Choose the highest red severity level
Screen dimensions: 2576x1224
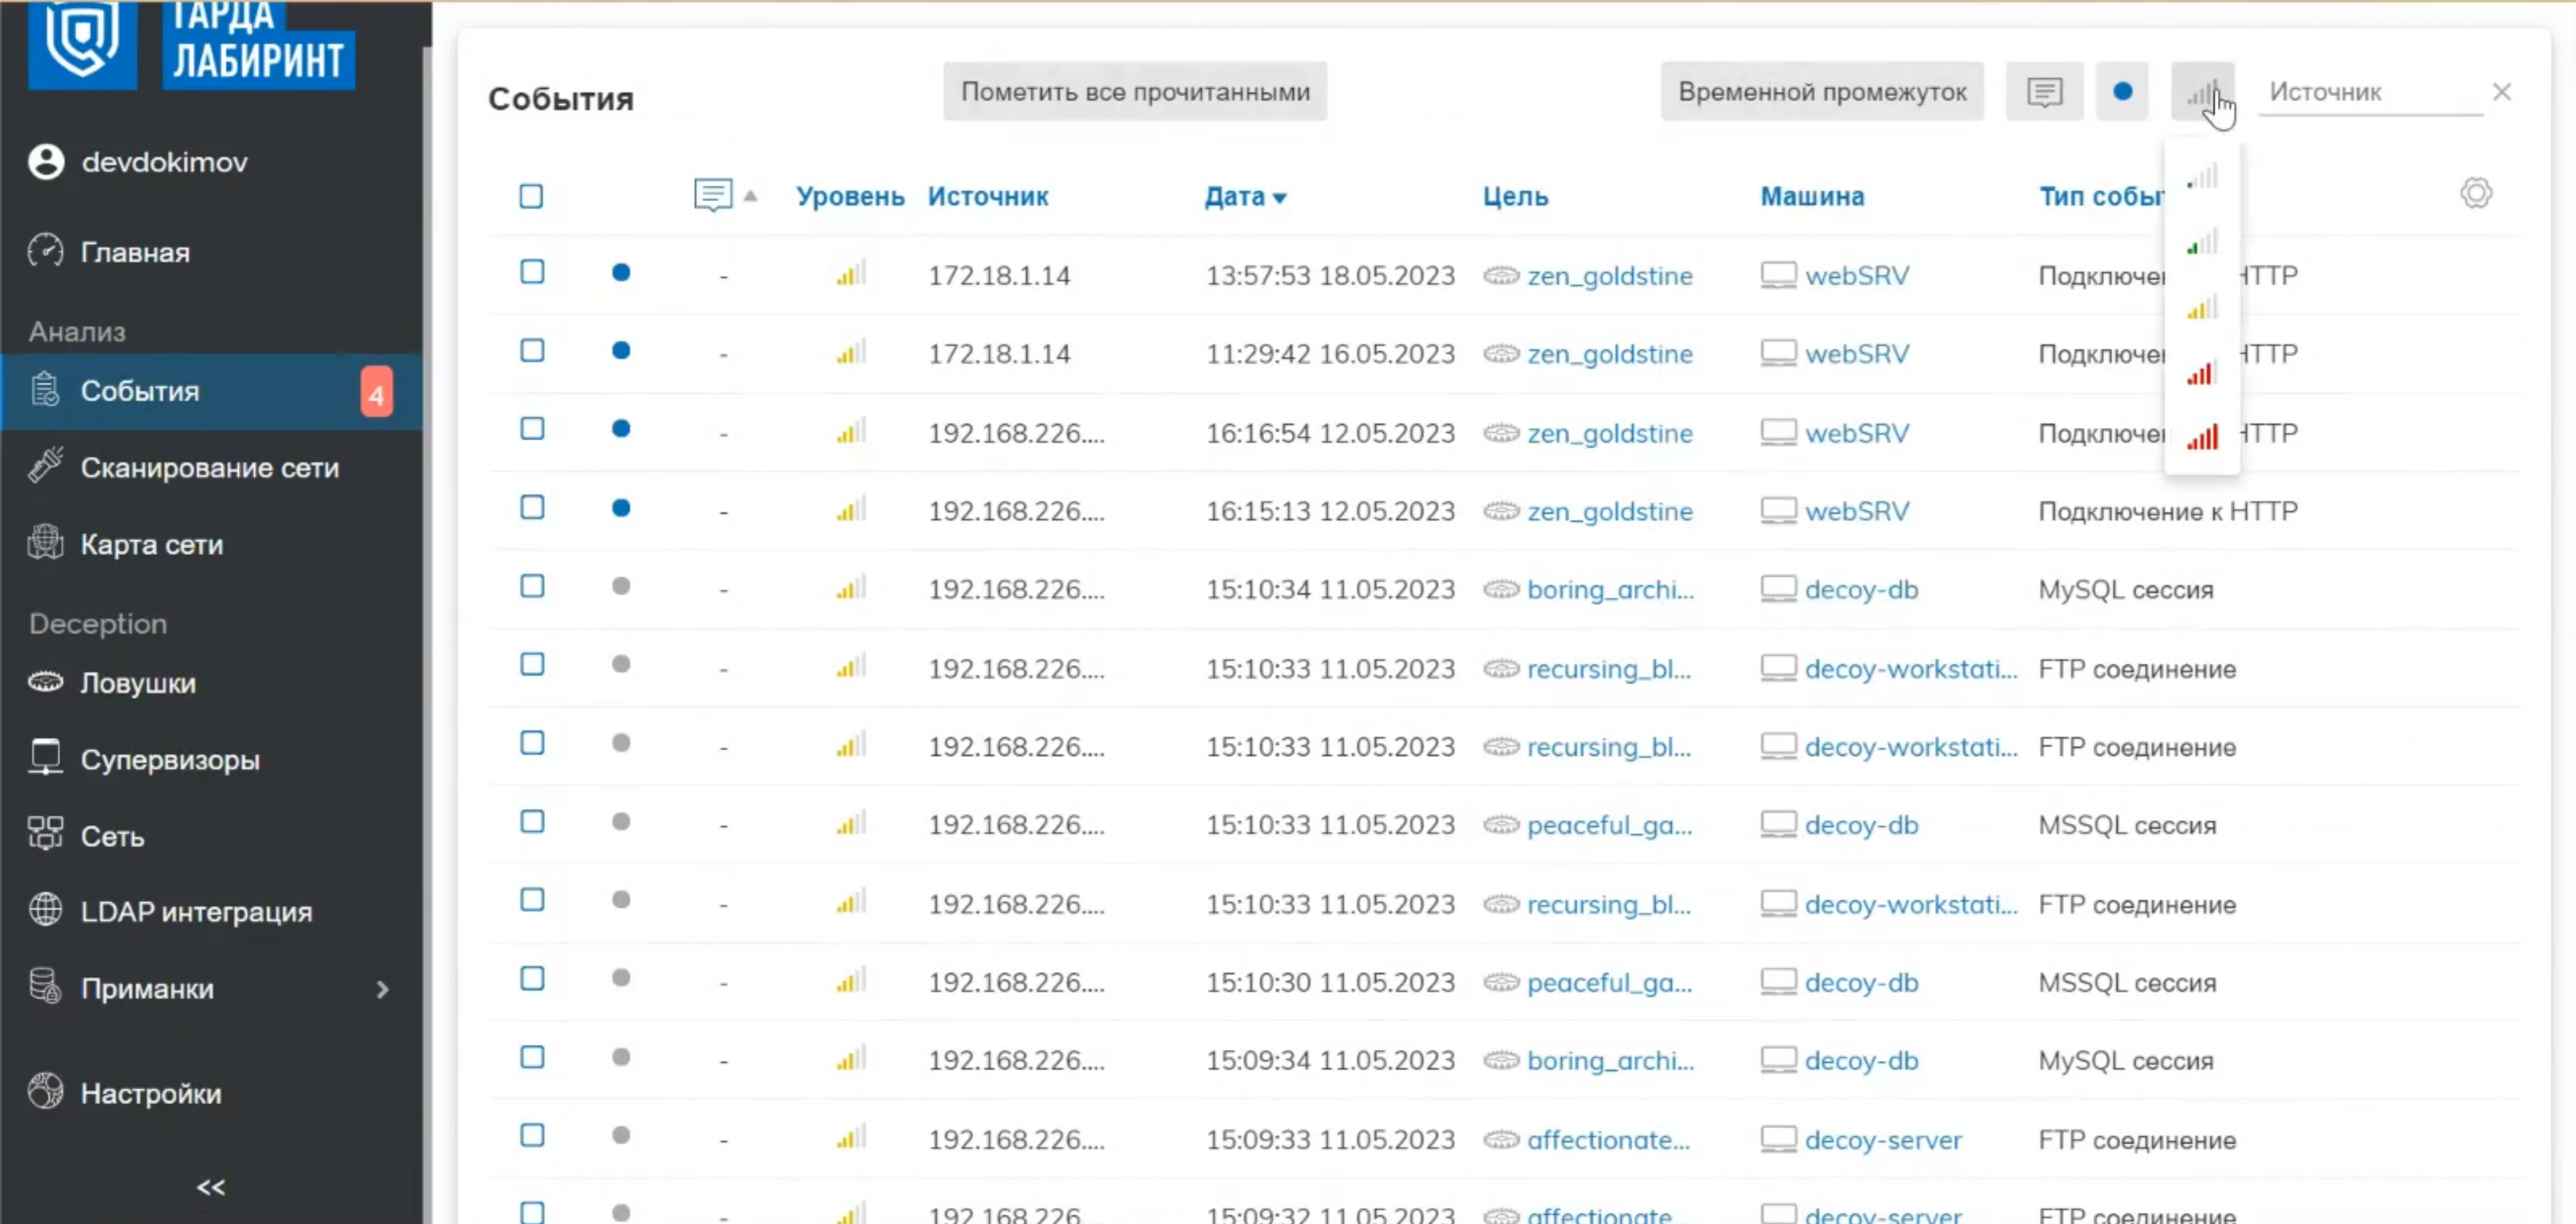[x=2201, y=437]
